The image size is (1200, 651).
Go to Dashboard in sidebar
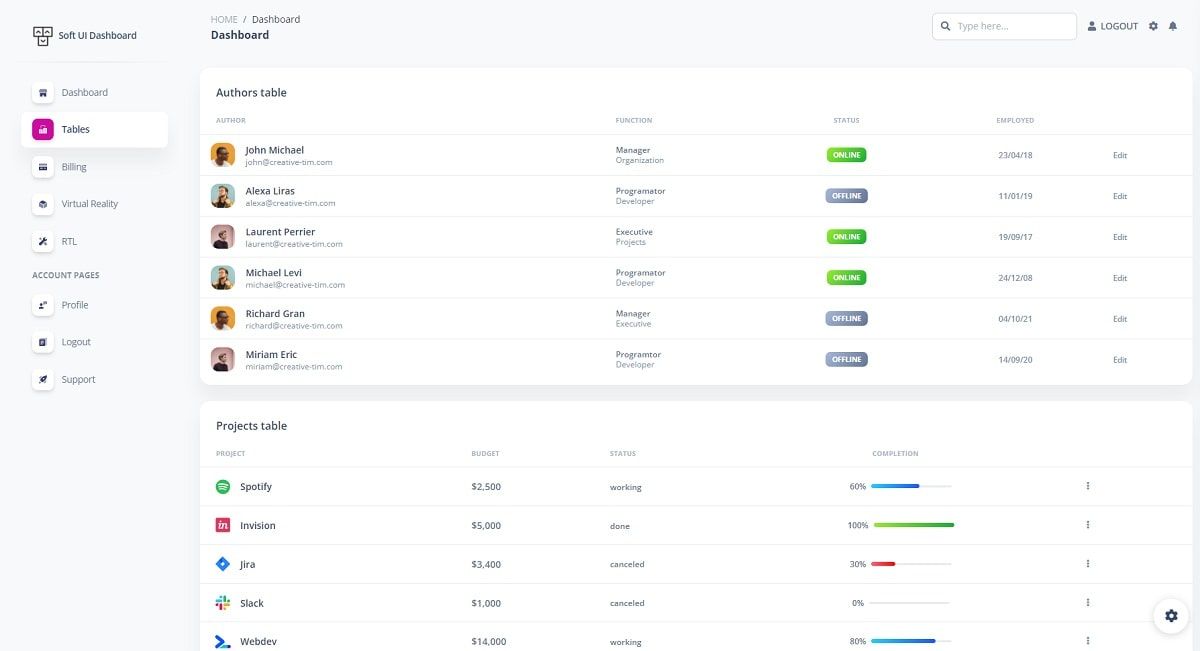coord(94,92)
